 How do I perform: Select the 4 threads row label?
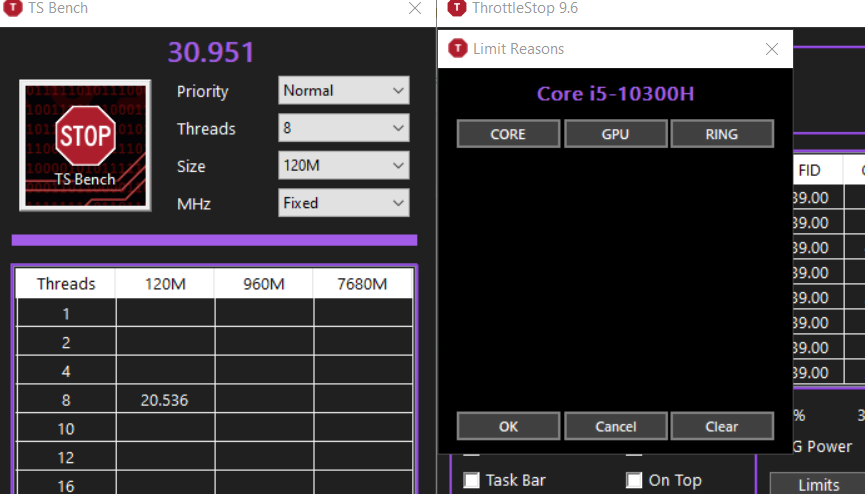coord(66,371)
